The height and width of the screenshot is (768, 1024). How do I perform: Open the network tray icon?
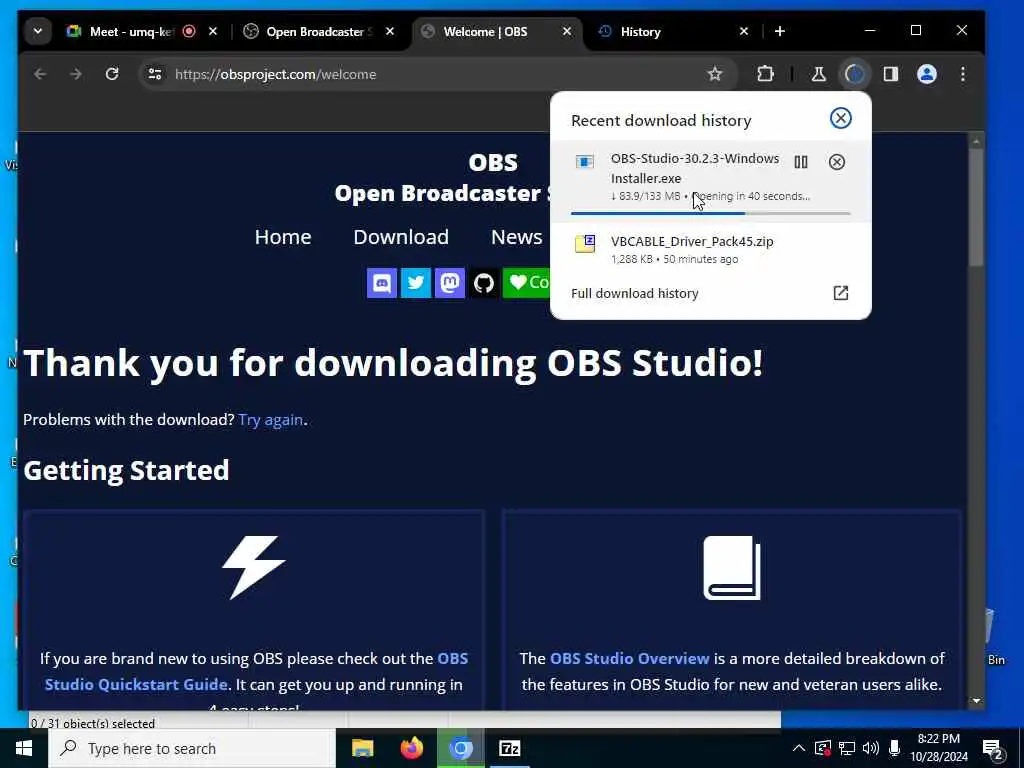847,748
